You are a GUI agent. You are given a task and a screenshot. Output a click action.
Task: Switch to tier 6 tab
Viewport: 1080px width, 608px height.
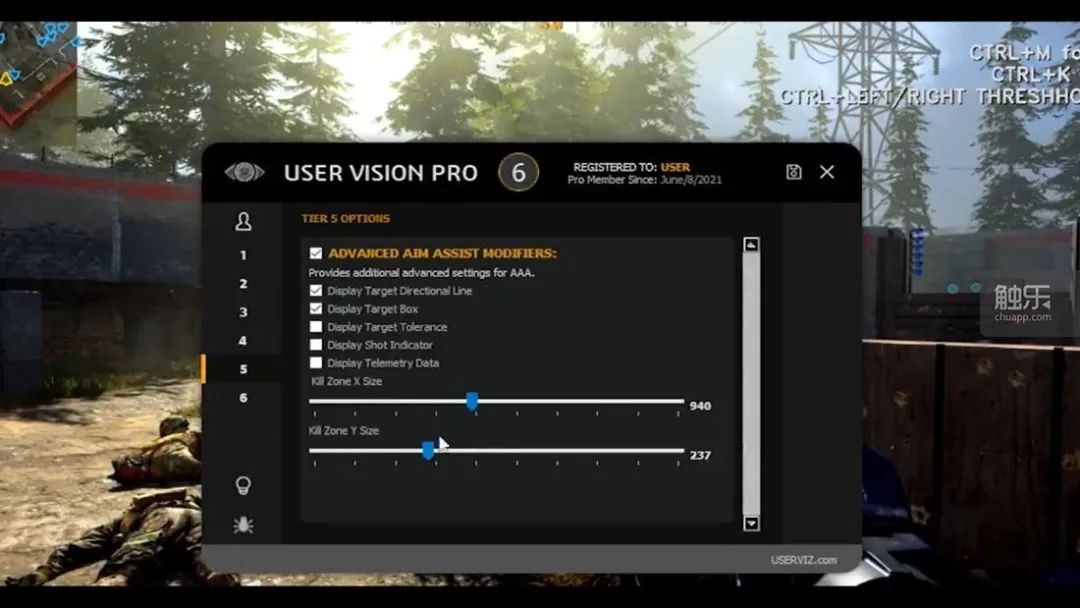[243, 398]
